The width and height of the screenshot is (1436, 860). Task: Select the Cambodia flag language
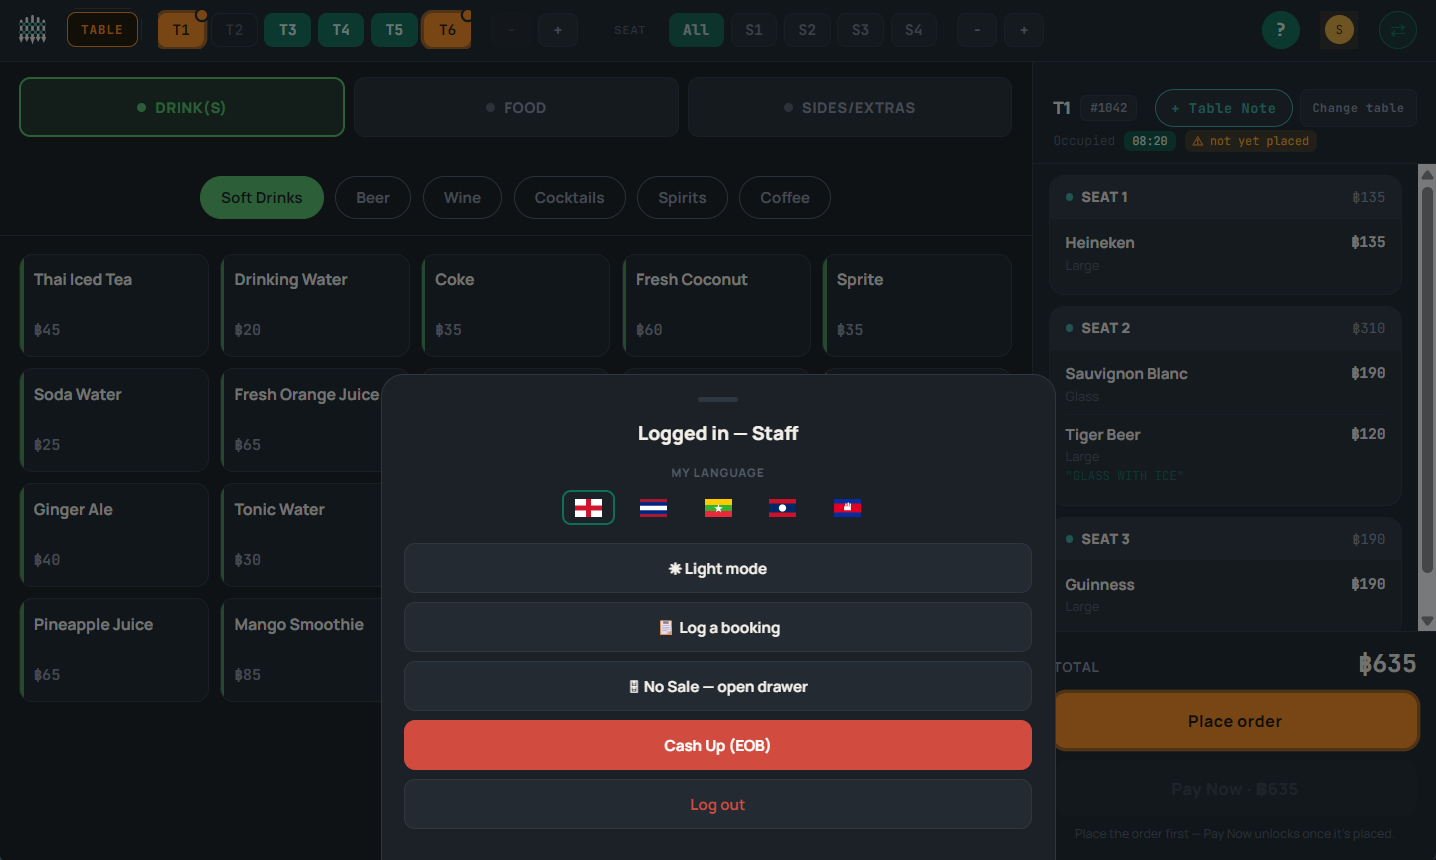(x=847, y=507)
